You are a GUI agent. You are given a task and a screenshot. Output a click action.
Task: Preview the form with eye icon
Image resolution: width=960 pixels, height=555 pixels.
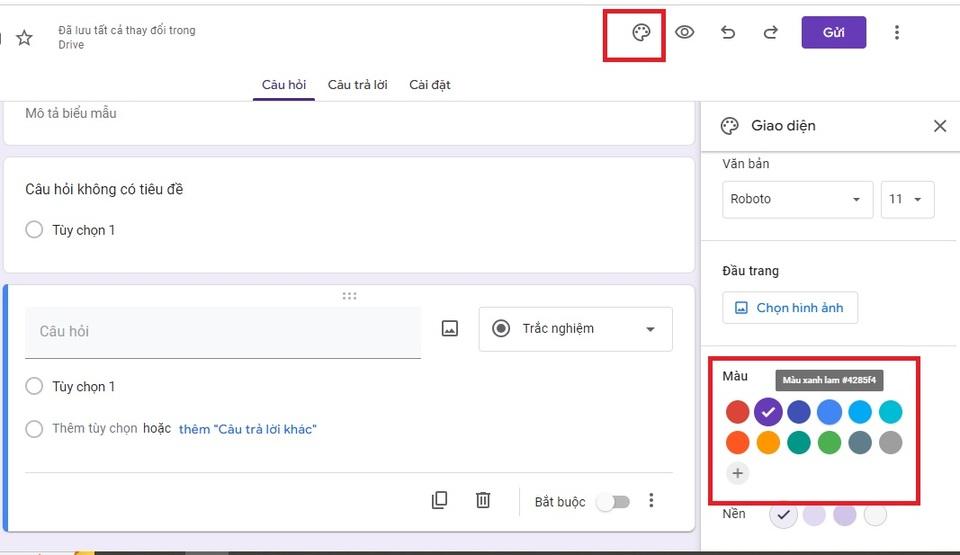coord(684,33)
